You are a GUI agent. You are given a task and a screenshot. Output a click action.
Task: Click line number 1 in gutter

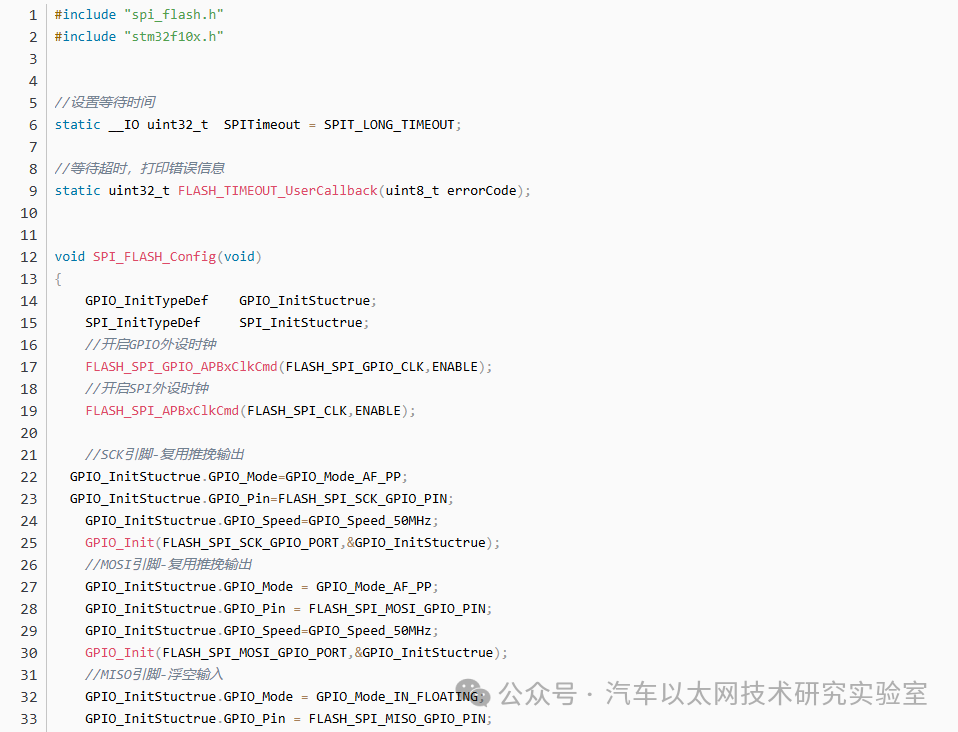click(33, 15)
